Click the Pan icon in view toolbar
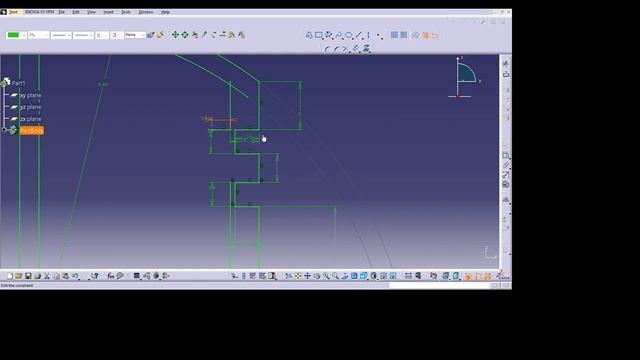Screen dimensions: 640x360 (307, 276)
